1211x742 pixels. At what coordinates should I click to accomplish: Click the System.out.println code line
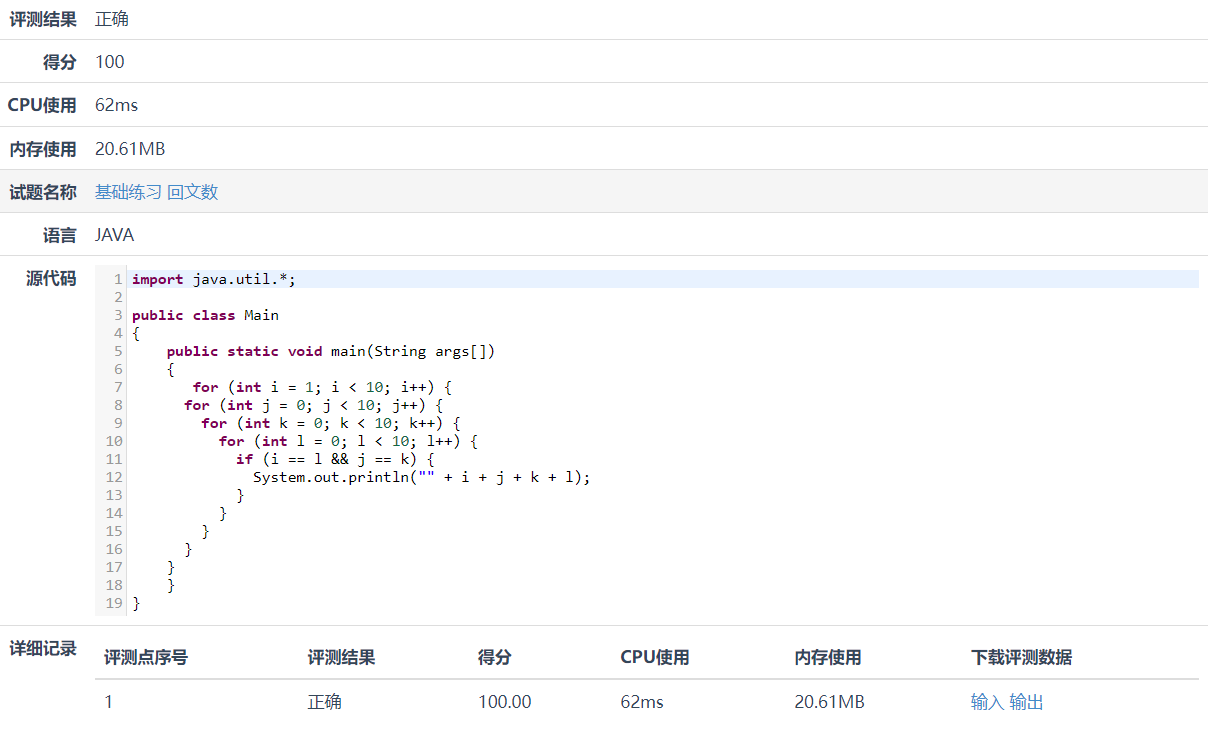tap(421, 477)
